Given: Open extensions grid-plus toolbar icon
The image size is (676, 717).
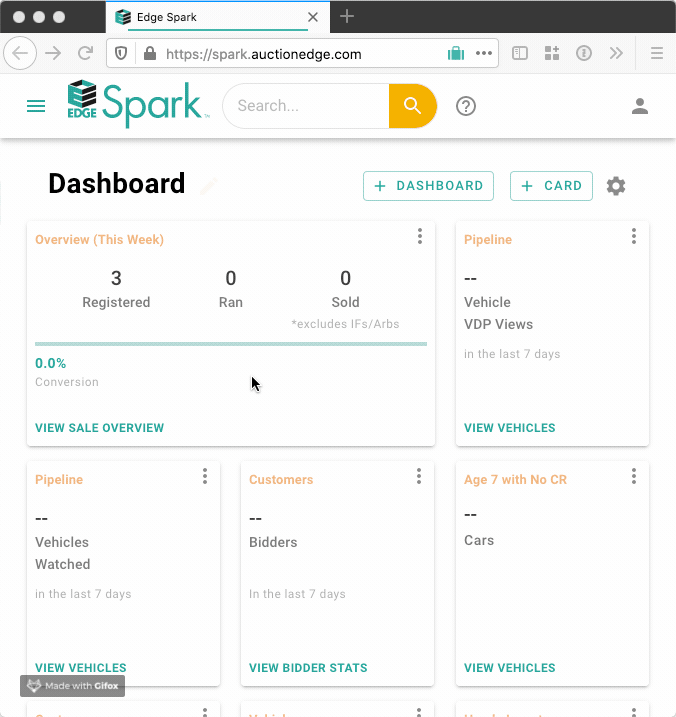Looking at the screenshot, I should [552, 54].
